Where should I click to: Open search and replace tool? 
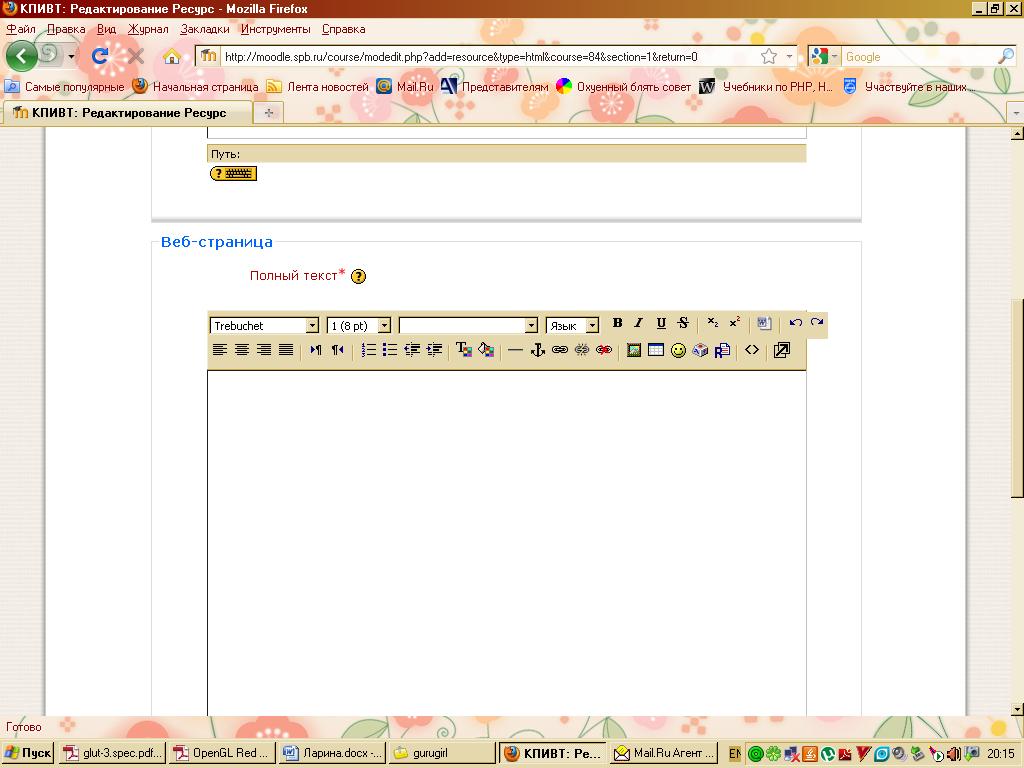pos(722,351)
